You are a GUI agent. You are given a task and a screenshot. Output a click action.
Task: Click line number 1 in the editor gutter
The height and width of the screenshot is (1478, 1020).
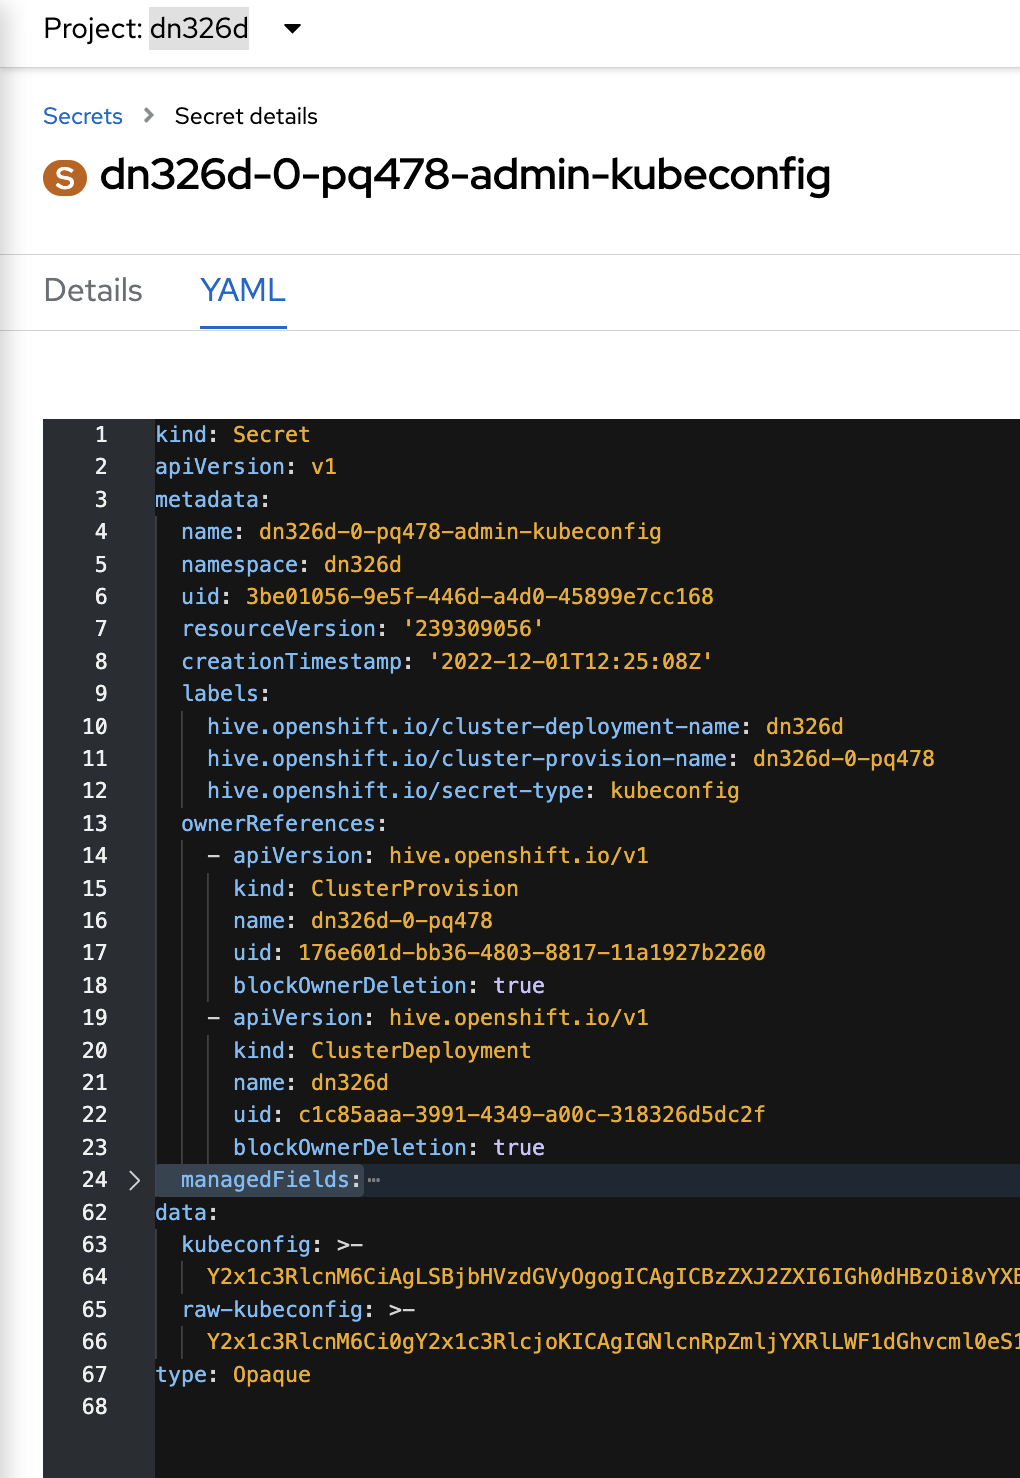point(101,435)
